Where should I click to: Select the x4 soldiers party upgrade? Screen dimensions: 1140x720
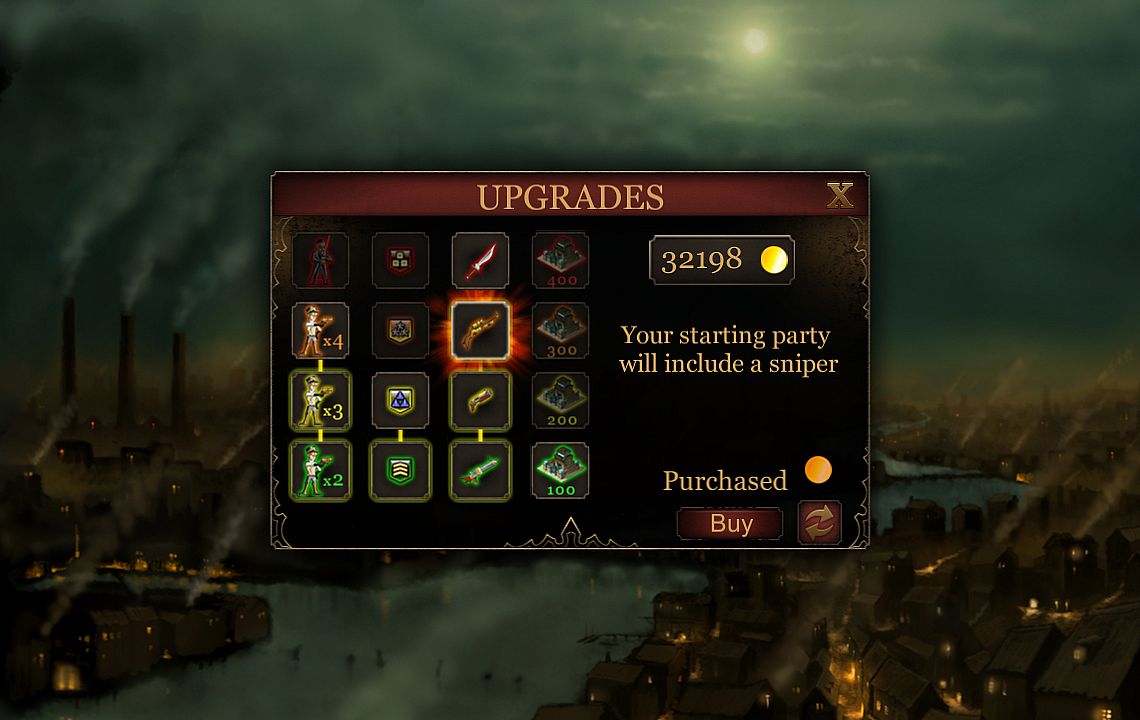(321, 331)
